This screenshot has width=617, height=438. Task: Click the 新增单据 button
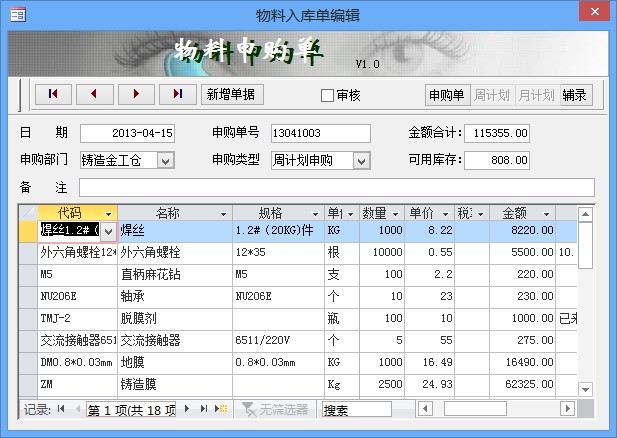pos(232,94)
